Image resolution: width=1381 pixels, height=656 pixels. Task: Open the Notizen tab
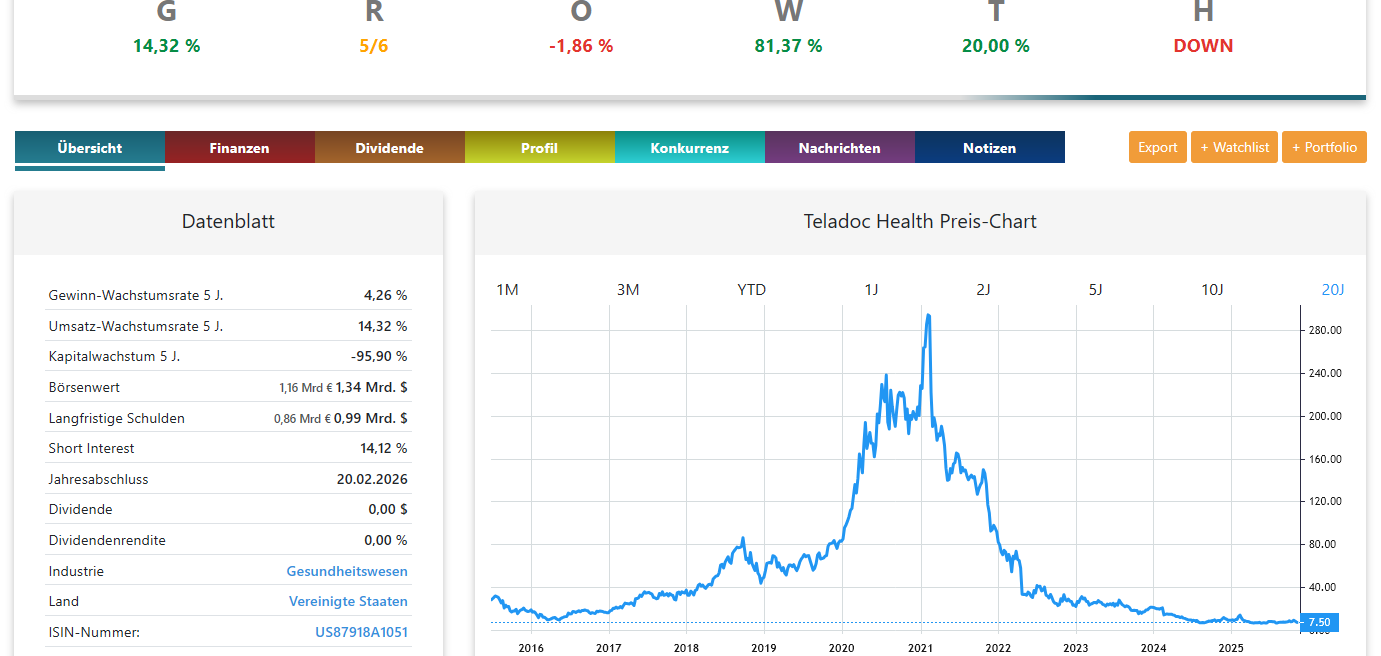point(989,147)
